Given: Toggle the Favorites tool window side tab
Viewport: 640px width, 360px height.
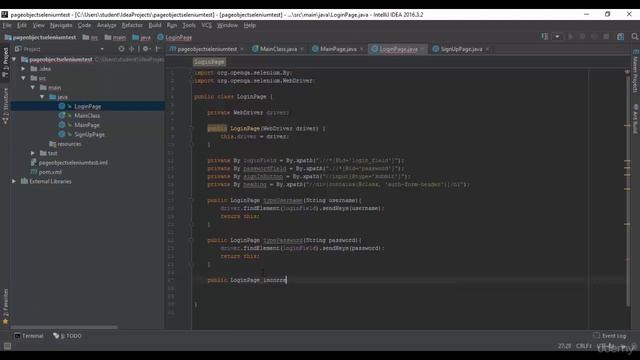Looking at the screenshot, I should 5,307.
